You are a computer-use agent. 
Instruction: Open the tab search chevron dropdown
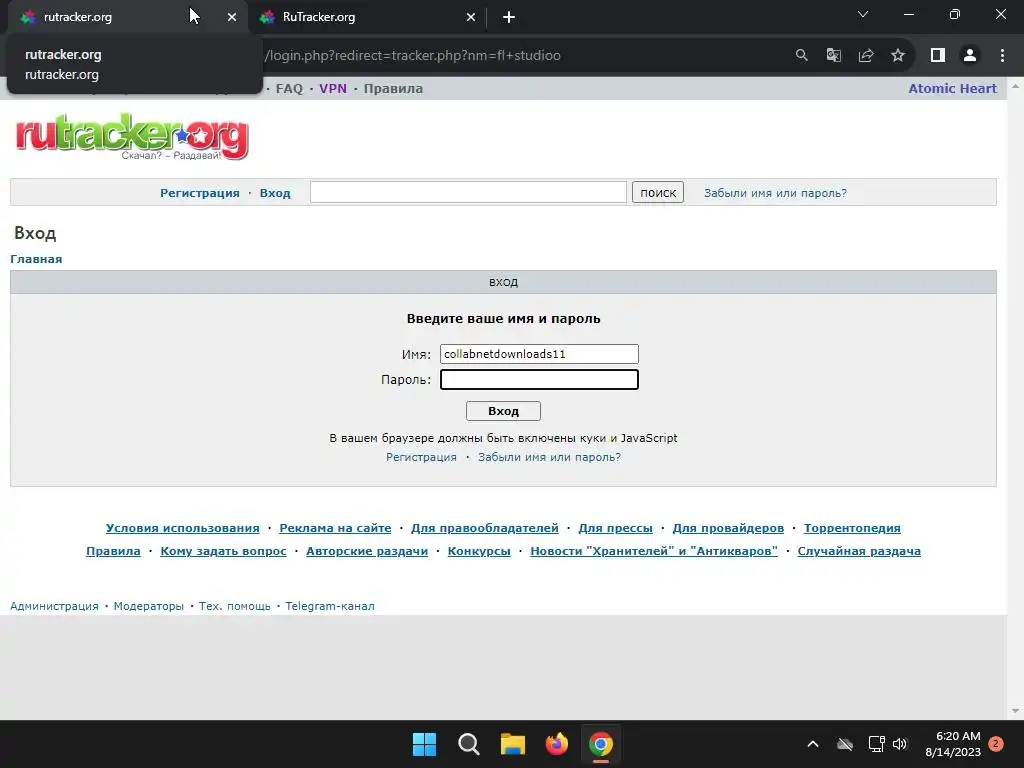[x=863, y=14]
